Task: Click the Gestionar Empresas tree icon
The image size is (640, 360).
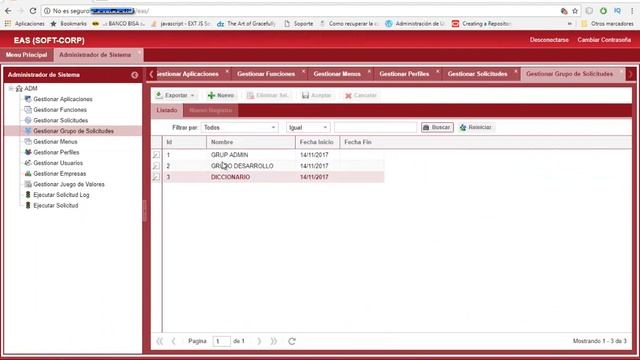Action: click(28, 173)
